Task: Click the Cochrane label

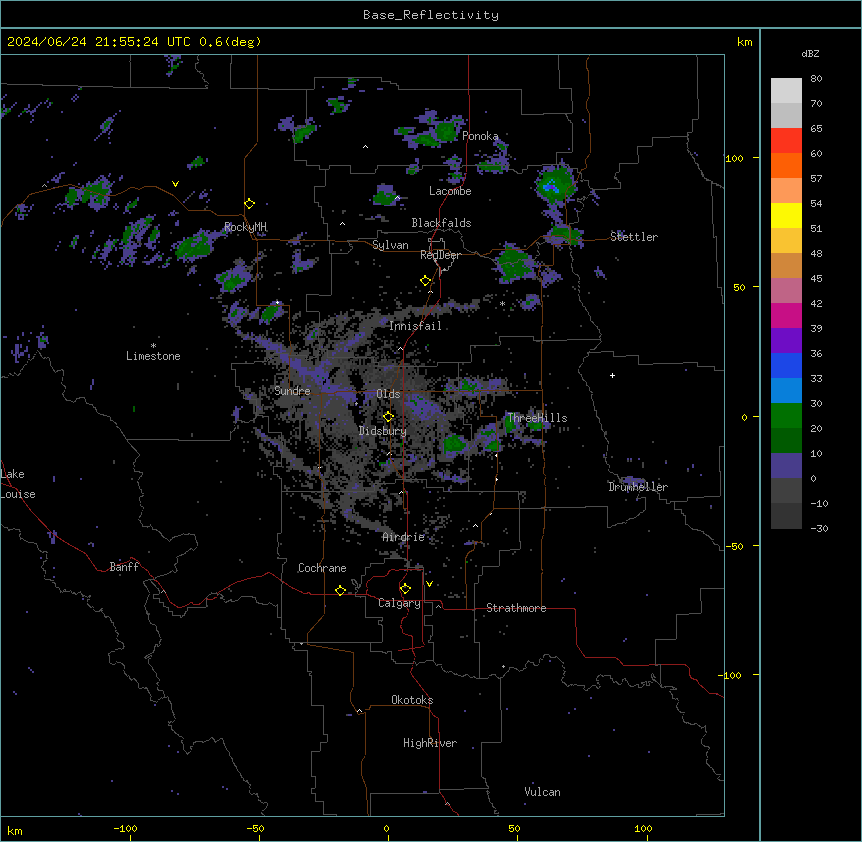Action: click(322, 568)
